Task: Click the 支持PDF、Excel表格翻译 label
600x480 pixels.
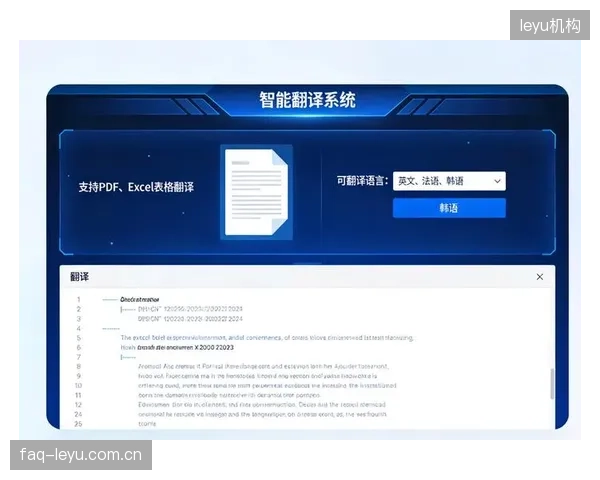Action: pos(136,187)
